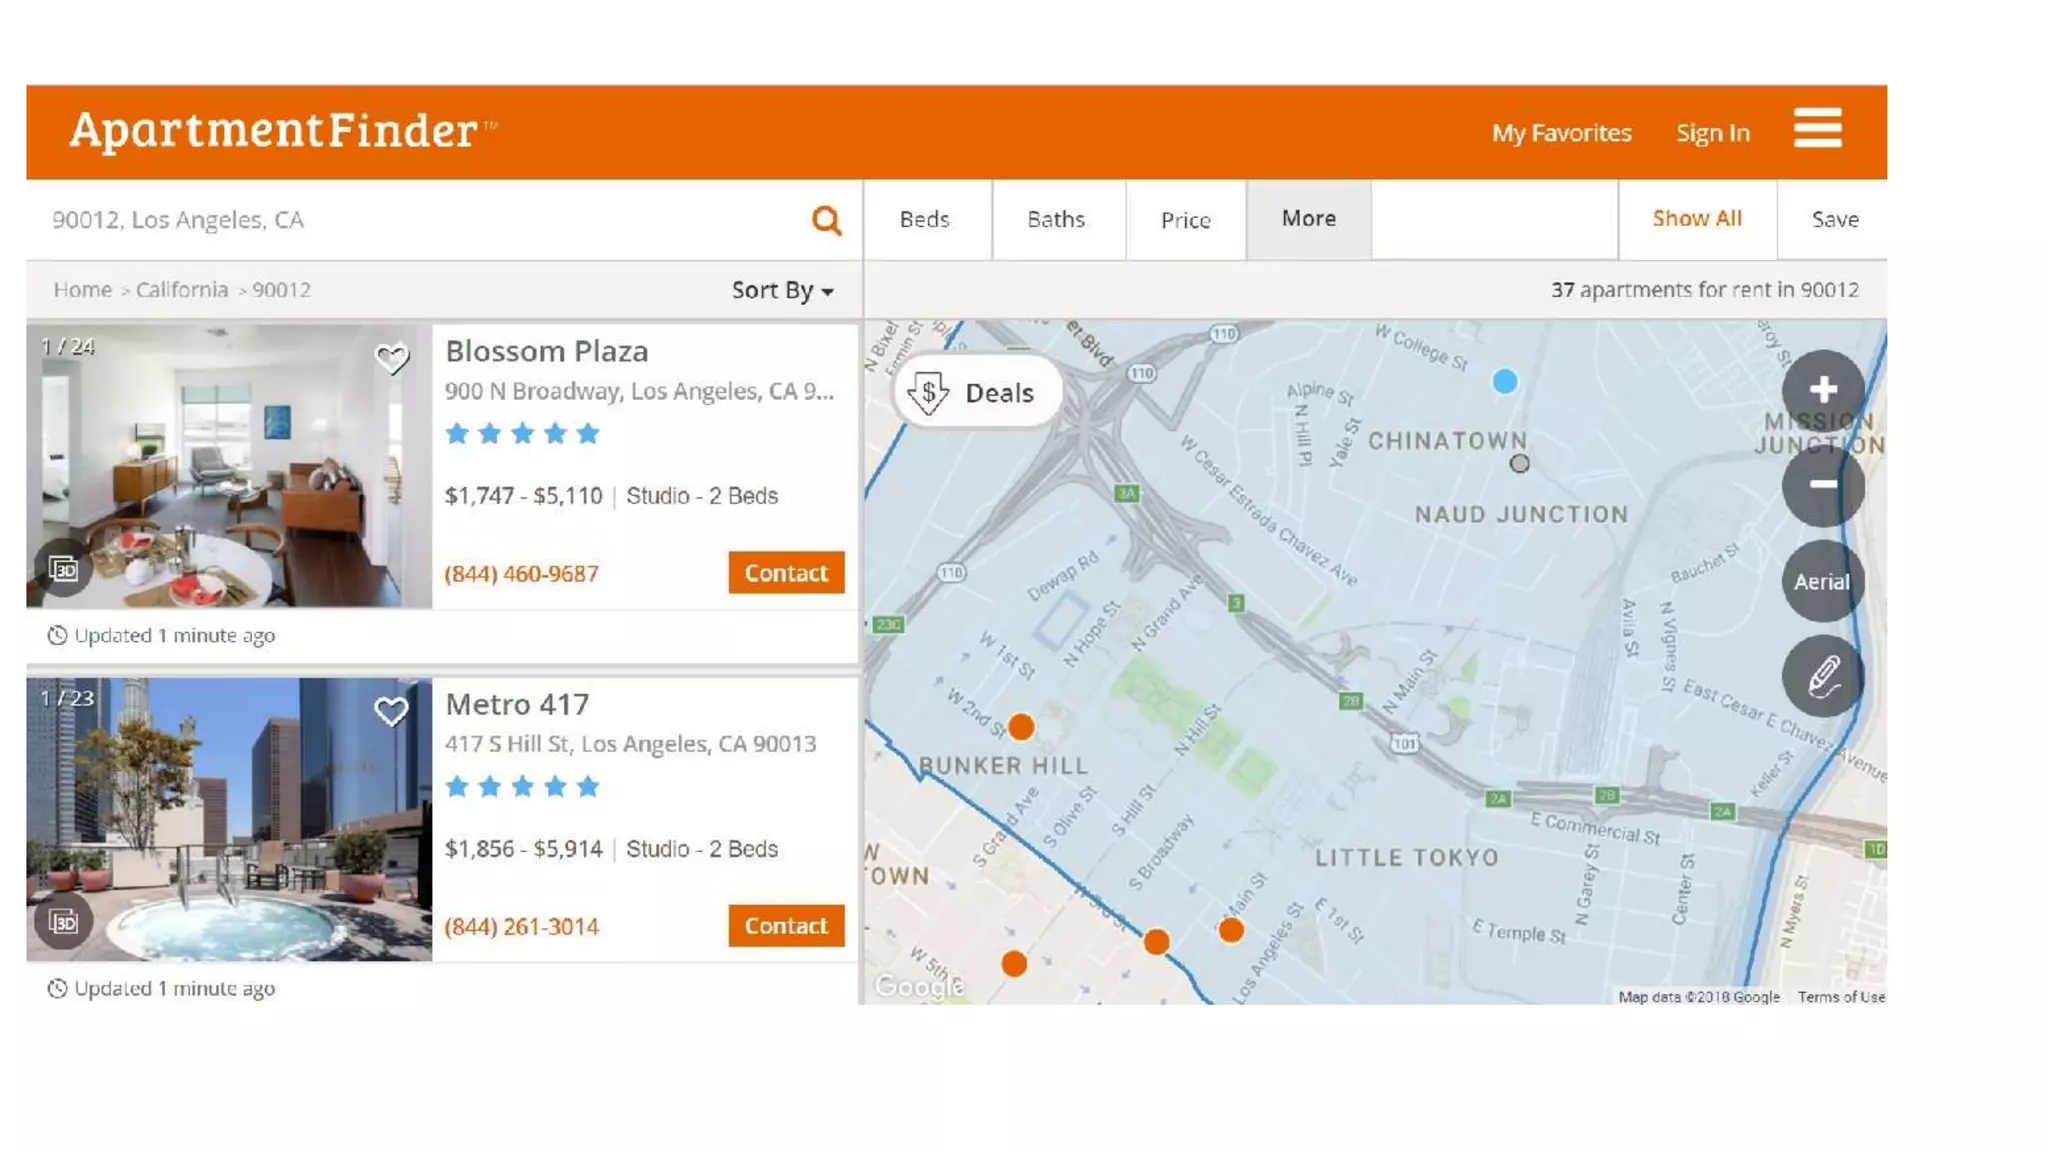Favorite Blossom Plaza with the heart icon
Image resolution: width=2048 pixels, height=1152 pixels.
coord(391,358)
